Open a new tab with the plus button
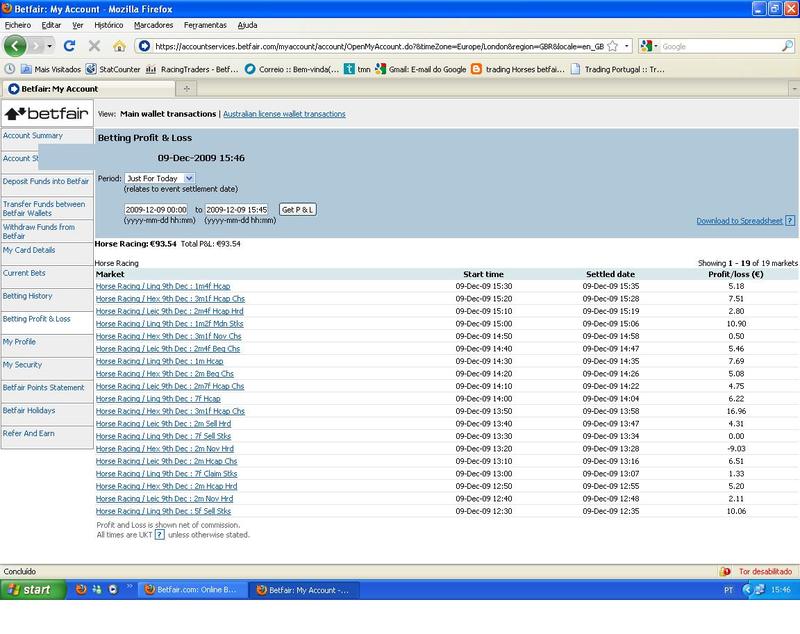 [x=187, y=89]
